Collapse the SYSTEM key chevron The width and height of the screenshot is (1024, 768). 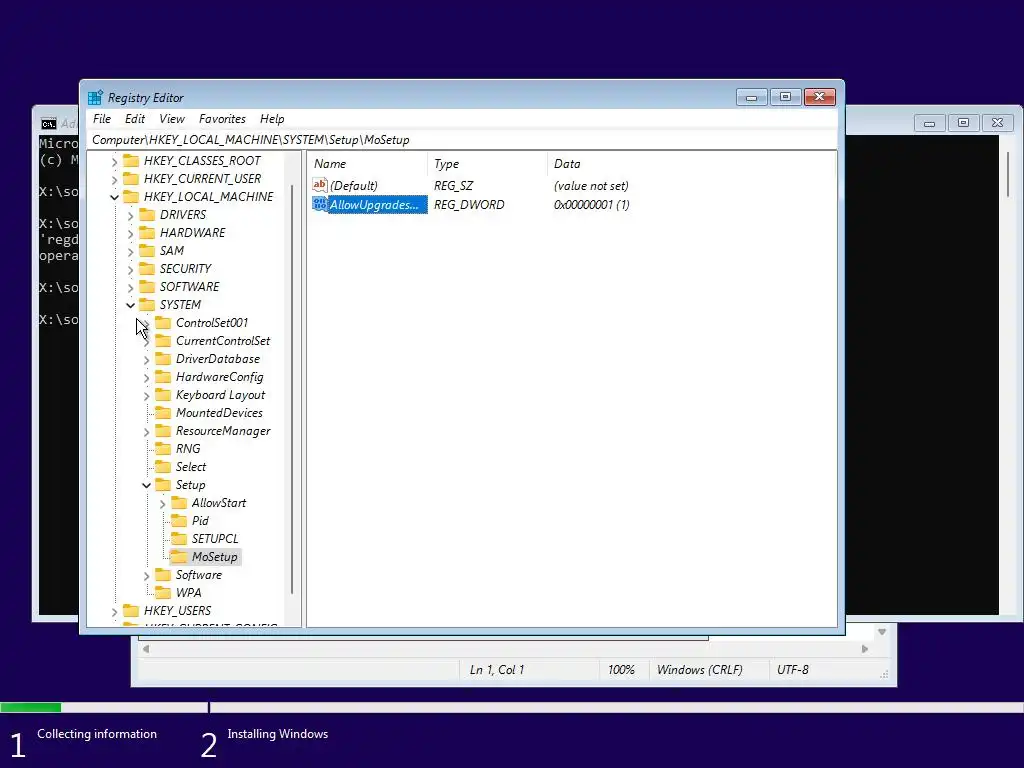tap(130, 305)
